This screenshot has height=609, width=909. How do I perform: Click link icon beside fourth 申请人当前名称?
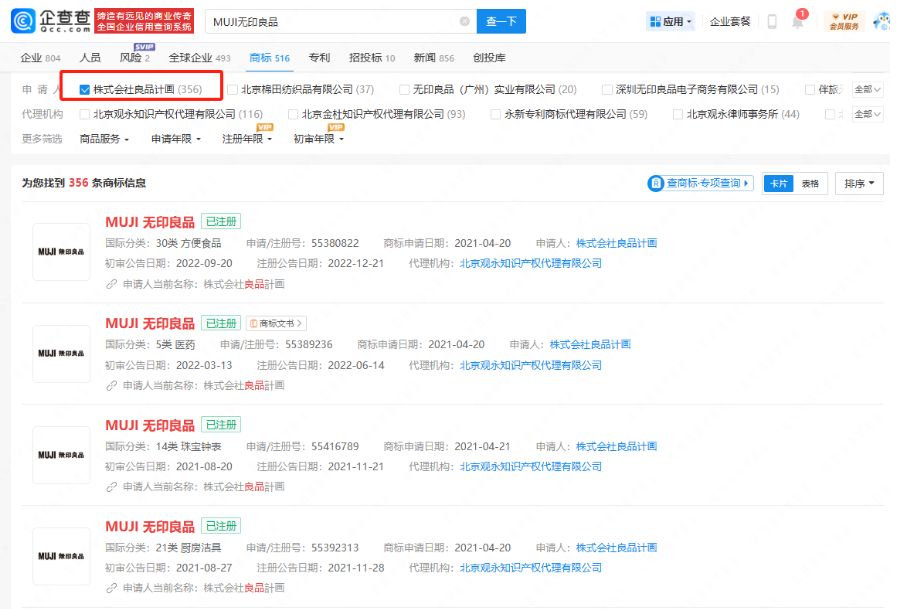pyautogui.click(x=111, y=588)
